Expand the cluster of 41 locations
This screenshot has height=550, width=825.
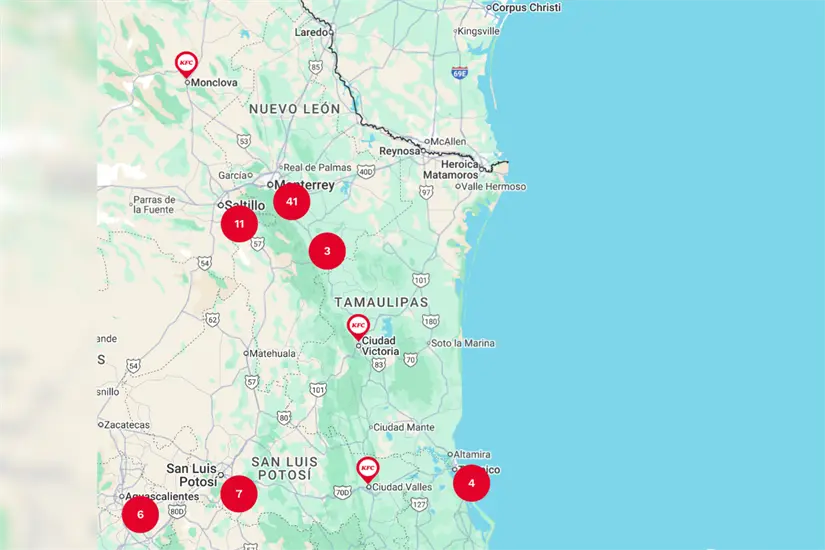291,202
